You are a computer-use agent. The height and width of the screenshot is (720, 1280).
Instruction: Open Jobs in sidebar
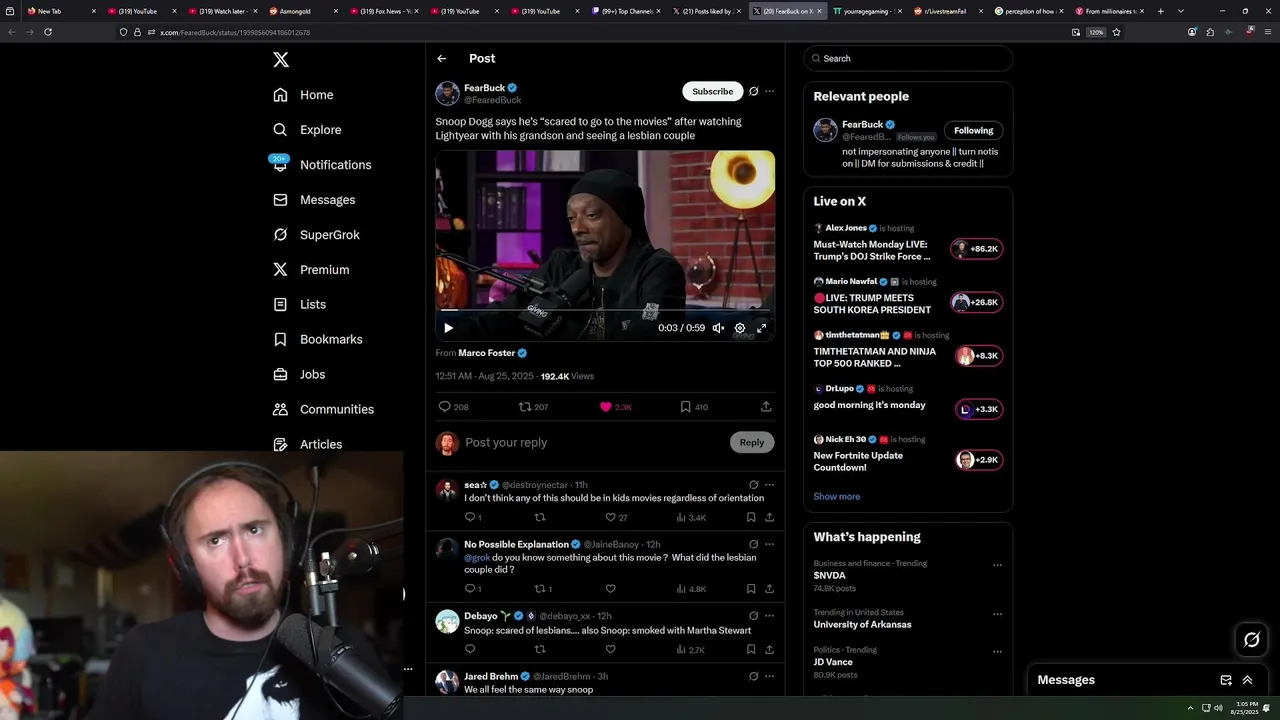(299, 375)
